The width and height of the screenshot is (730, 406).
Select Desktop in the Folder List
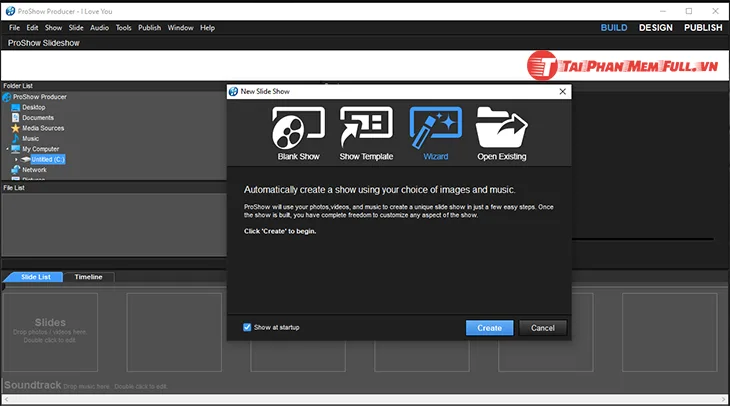click(x=34, y=108)
